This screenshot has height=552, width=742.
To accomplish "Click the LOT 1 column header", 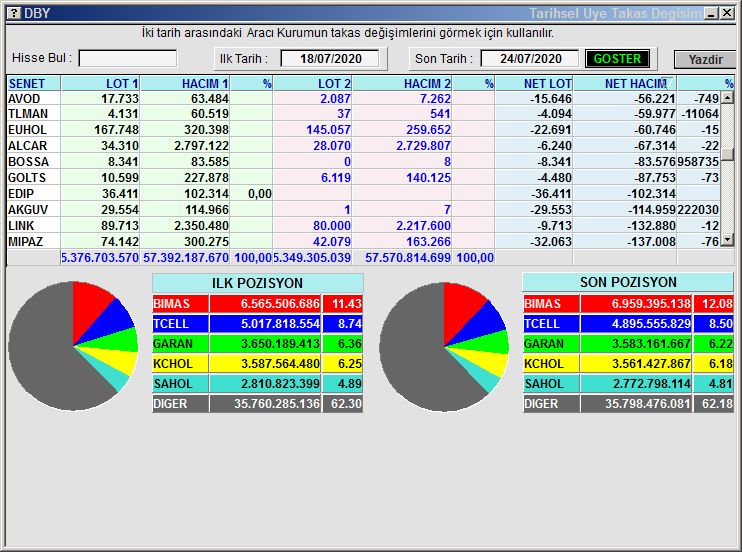I will click(x=100, y=84).
